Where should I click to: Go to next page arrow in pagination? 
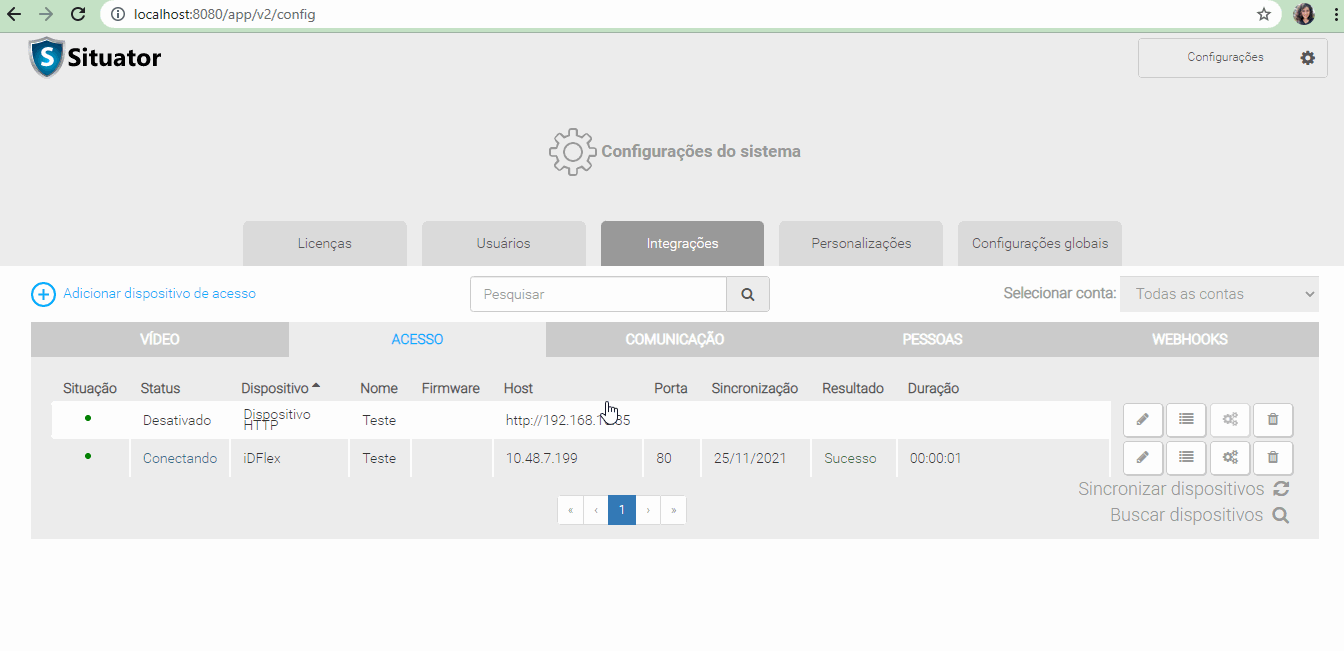(648, 510)
